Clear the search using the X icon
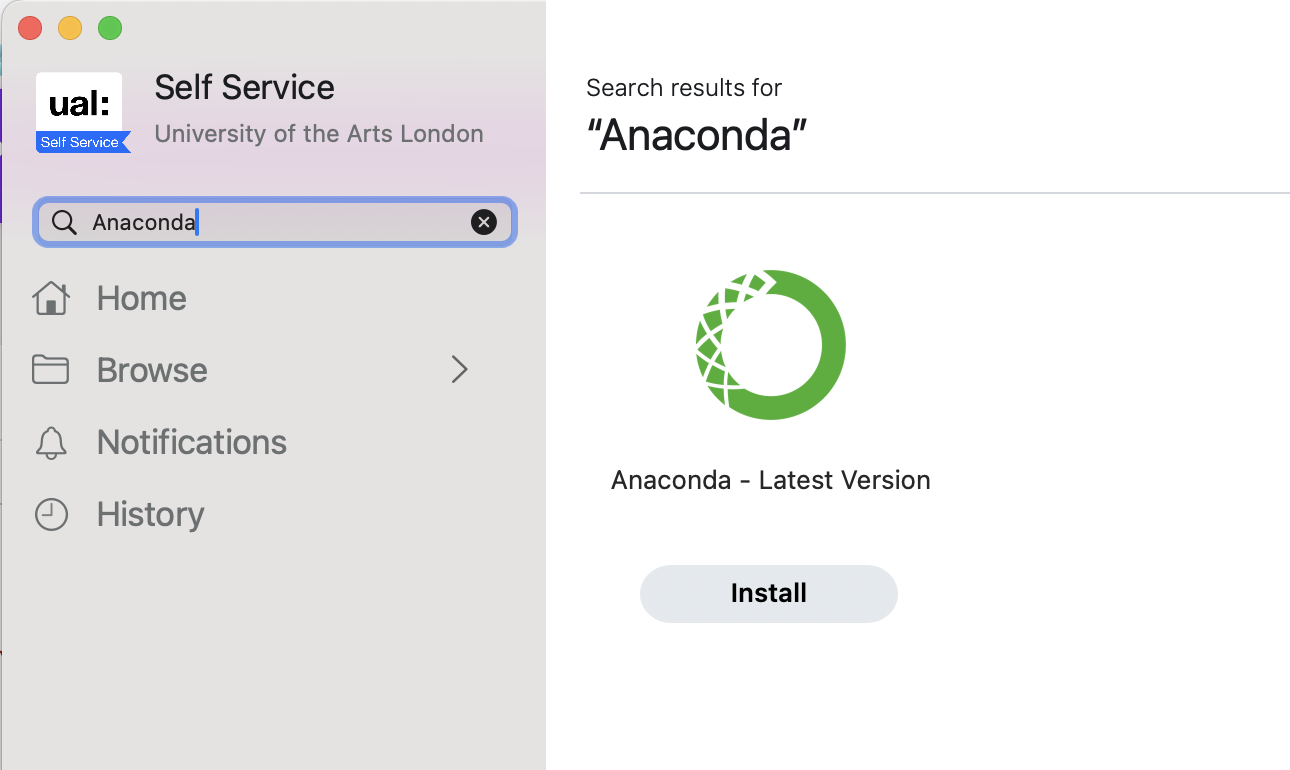The width and height of the screenshot is (1290, 770). (x=485, y=222)
